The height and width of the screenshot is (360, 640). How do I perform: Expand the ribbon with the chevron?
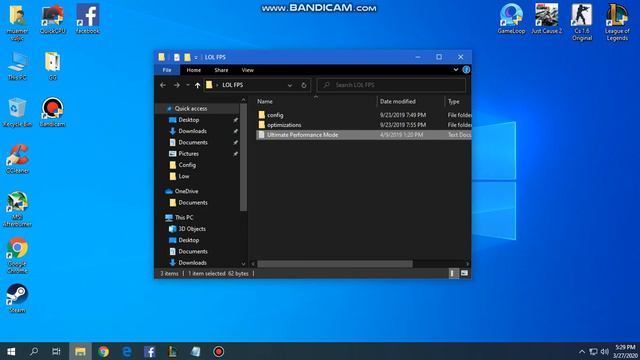(456, 70)
